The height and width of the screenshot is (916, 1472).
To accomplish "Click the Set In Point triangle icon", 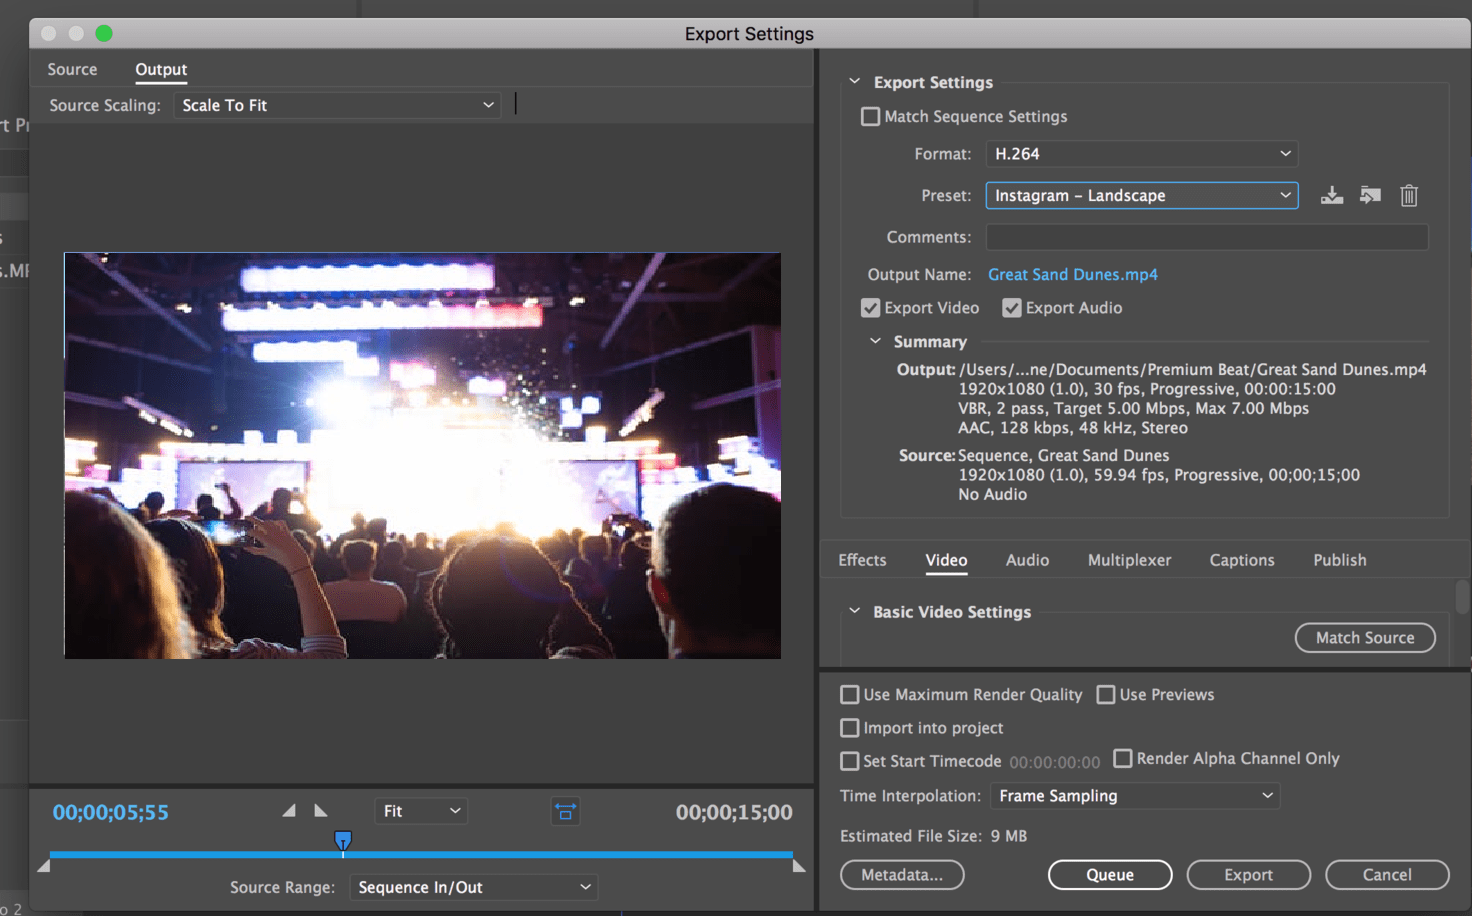I will point(289,811).
